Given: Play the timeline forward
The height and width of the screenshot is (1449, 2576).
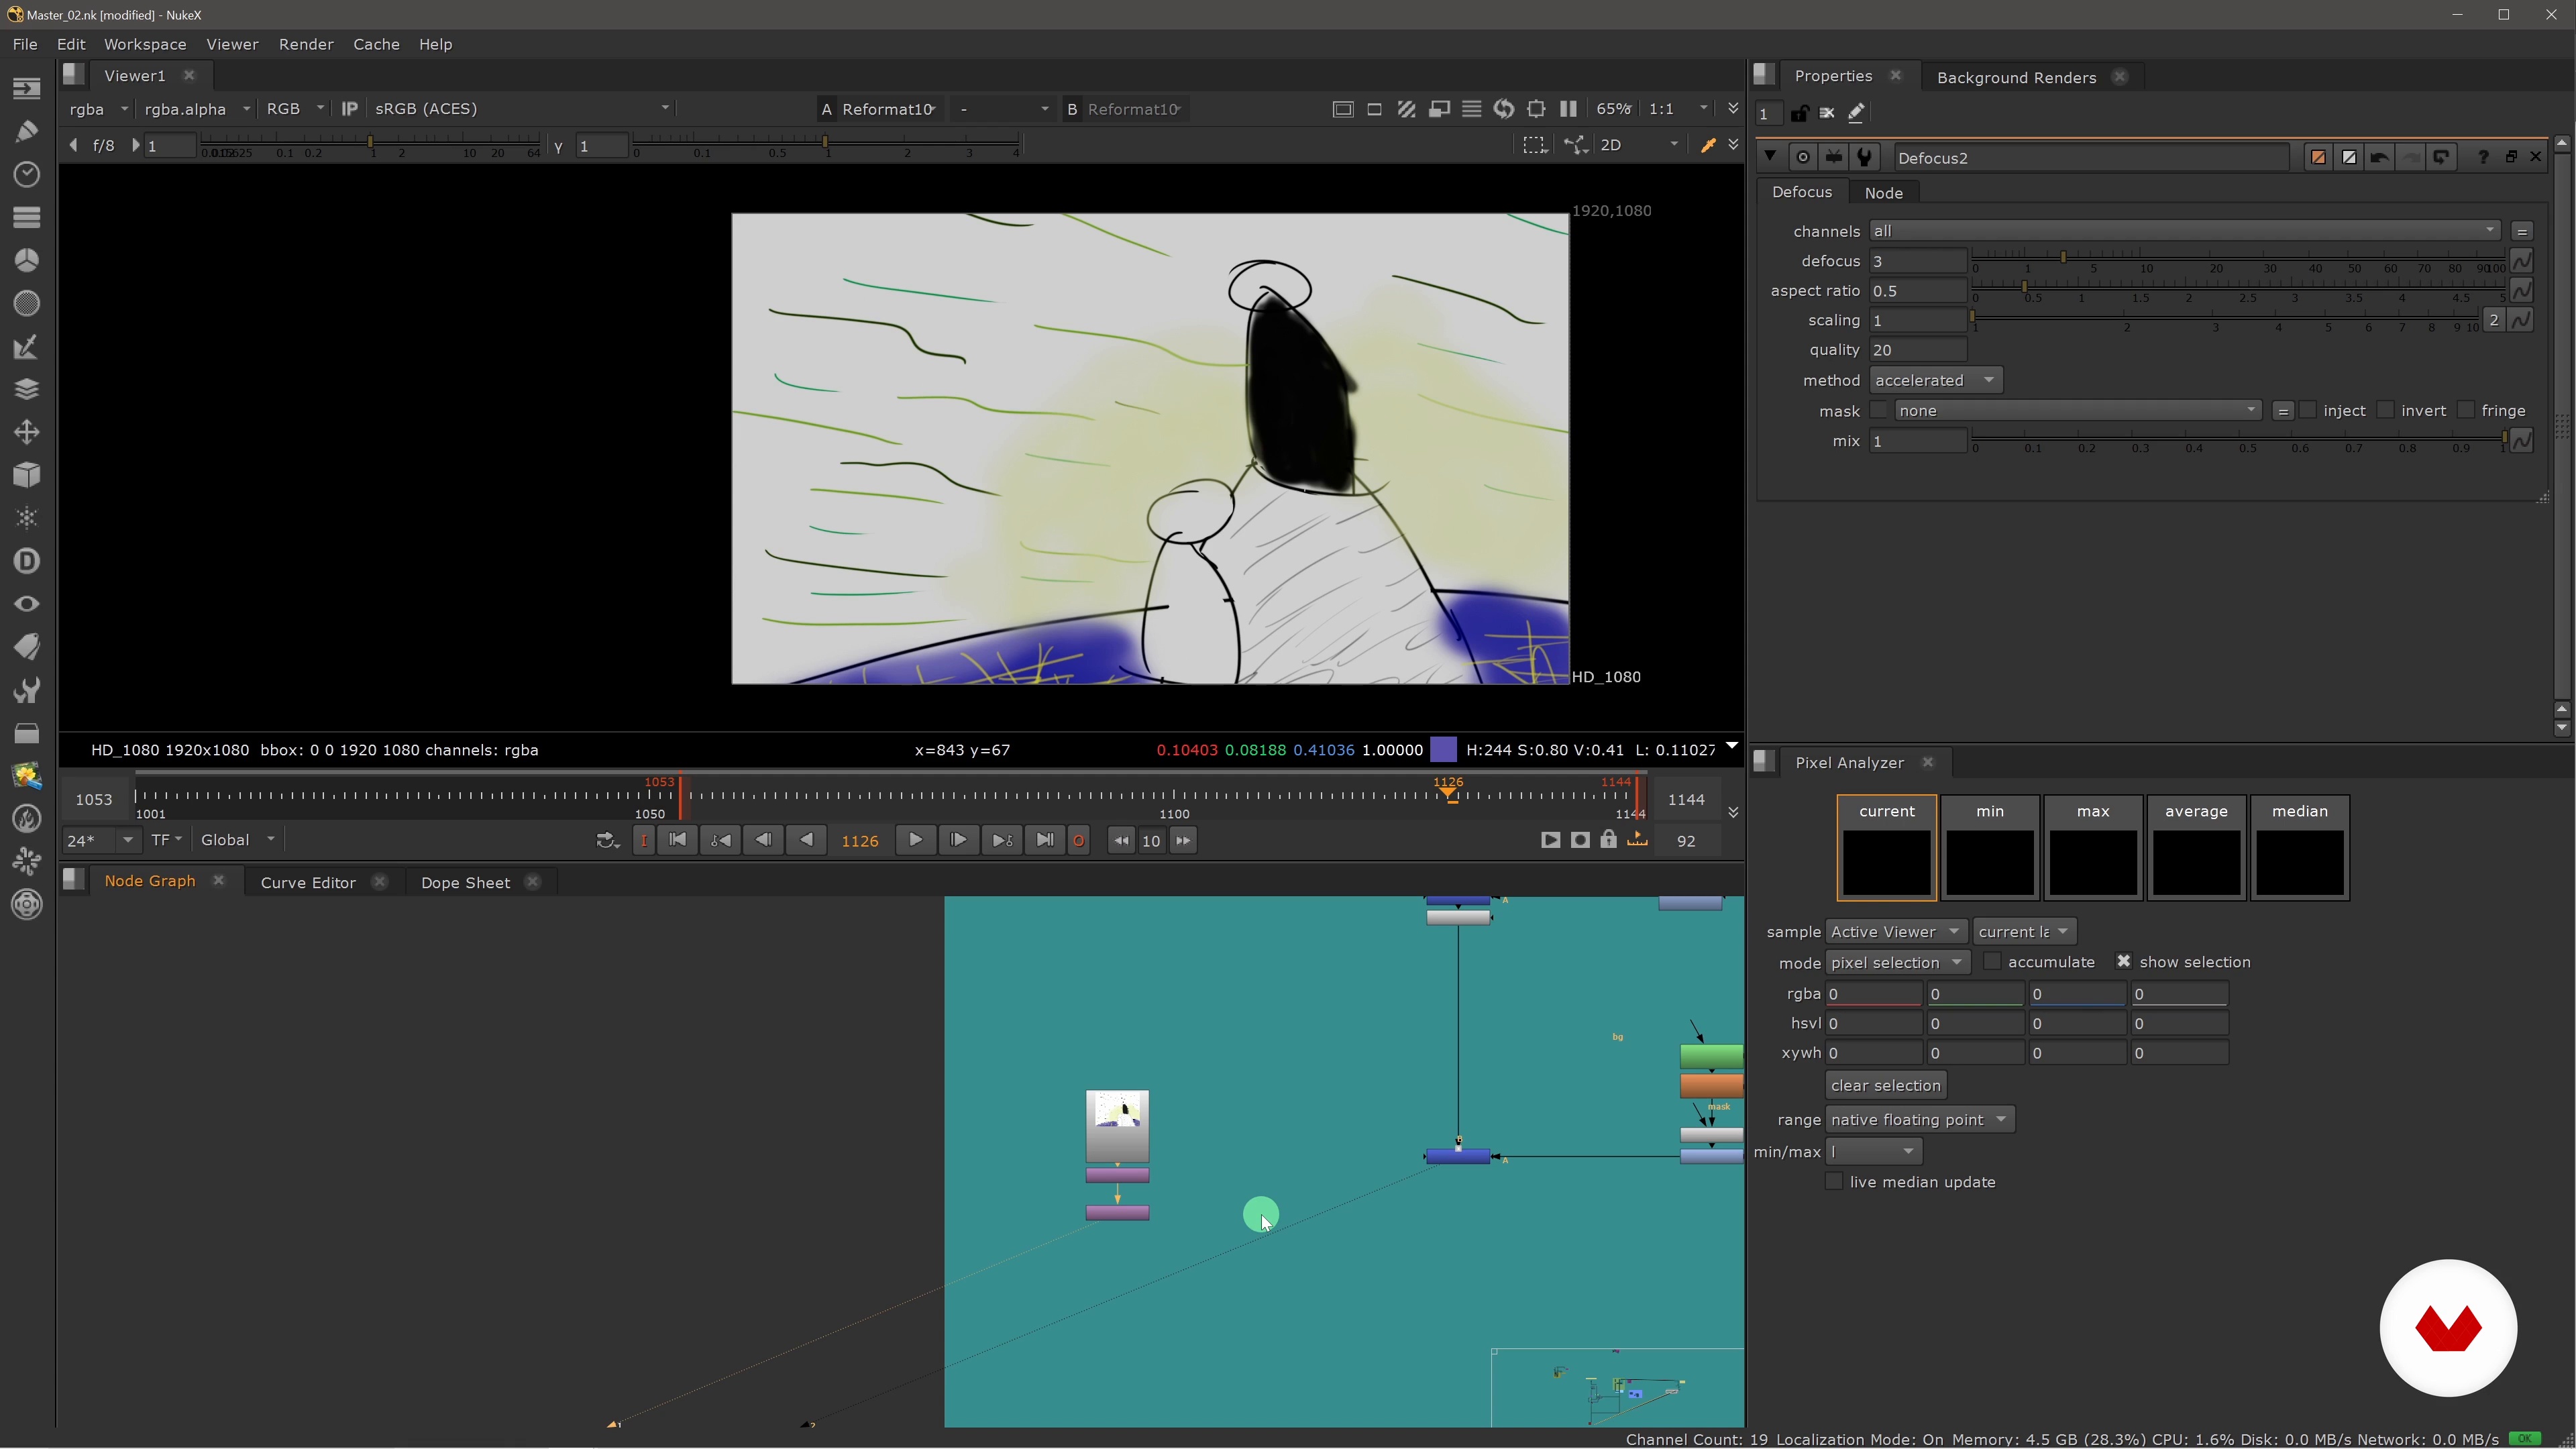Looking at the screenshot, I should click(915, 840).
